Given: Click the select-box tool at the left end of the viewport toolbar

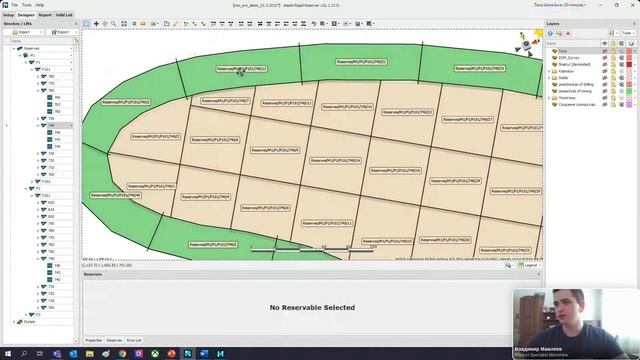Looking at the screenshot, I should [x=87, y=24].
